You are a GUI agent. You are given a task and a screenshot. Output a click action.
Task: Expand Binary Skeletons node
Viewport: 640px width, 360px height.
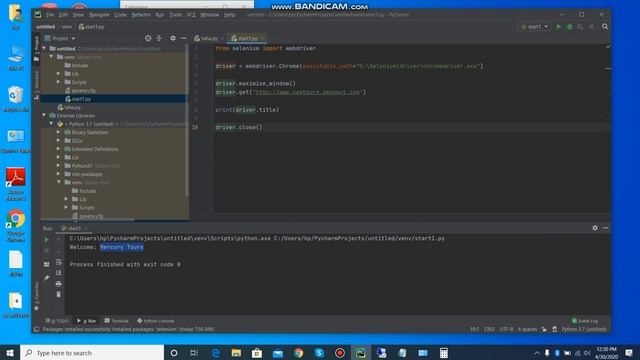pos(59,132)
